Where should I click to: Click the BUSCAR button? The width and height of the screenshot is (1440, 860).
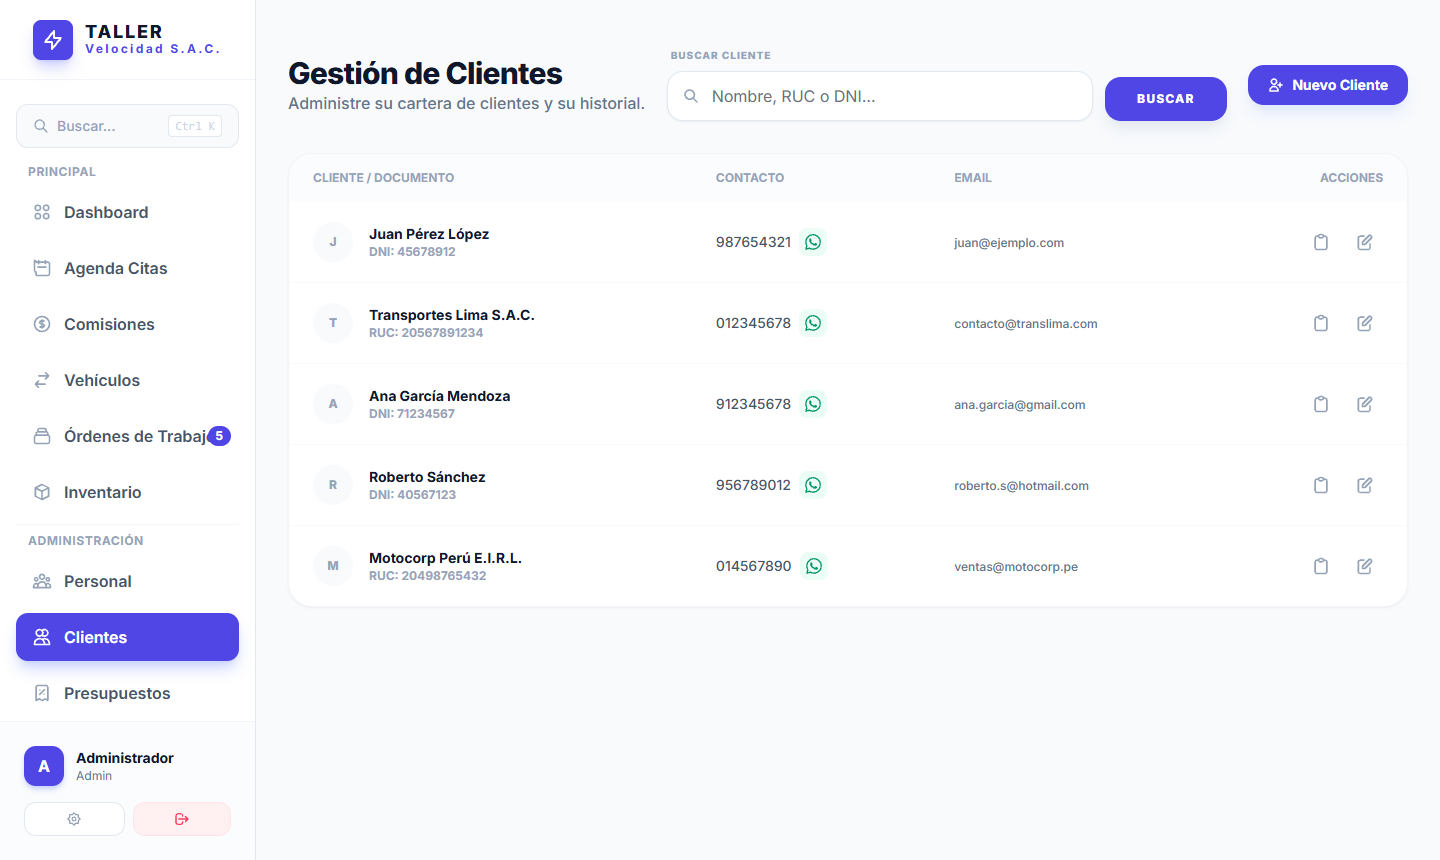coord(1165,99)
